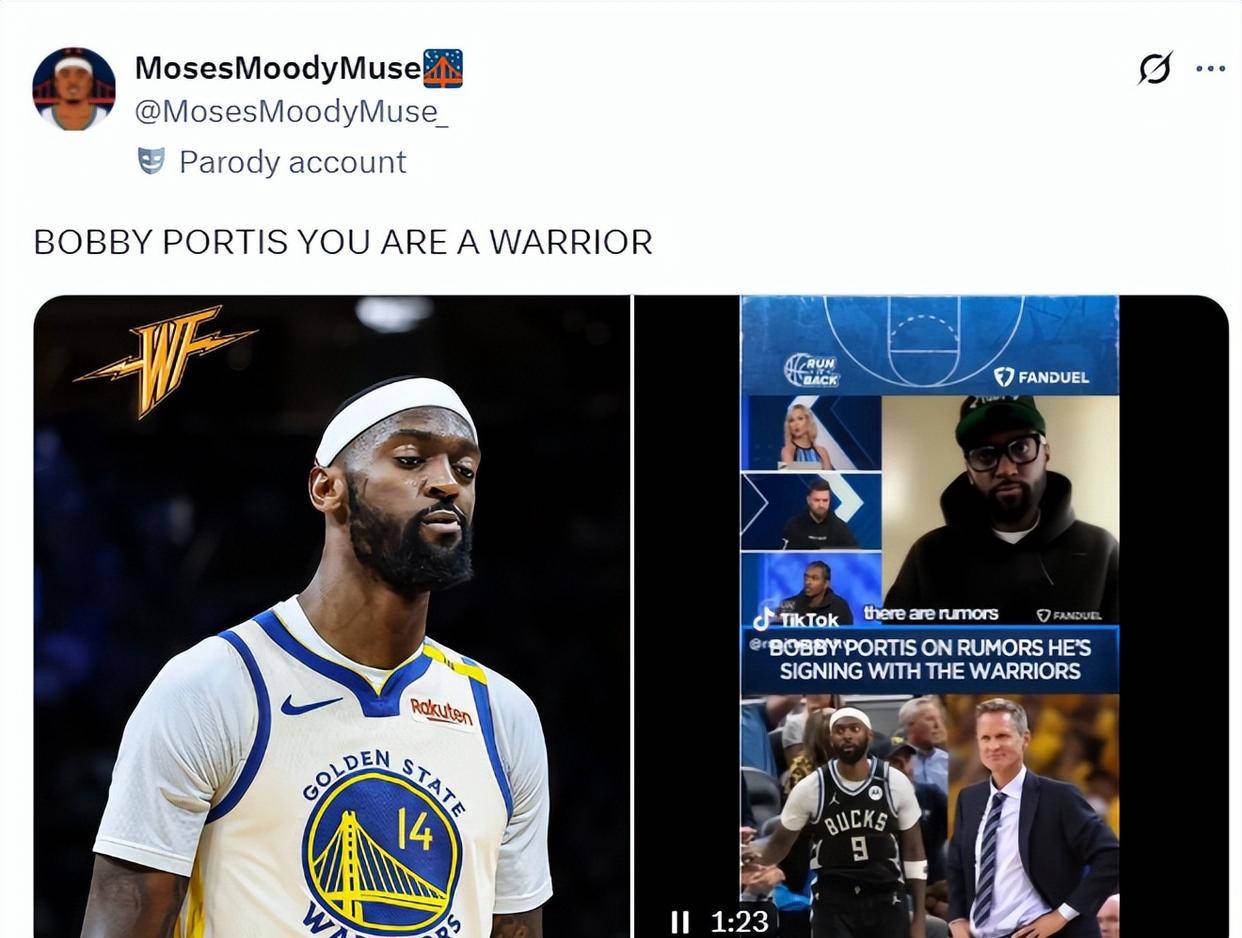This screenshot has height=938, width=1242.
Task: Click the Run It Back logo
Action: pos(812,370)
